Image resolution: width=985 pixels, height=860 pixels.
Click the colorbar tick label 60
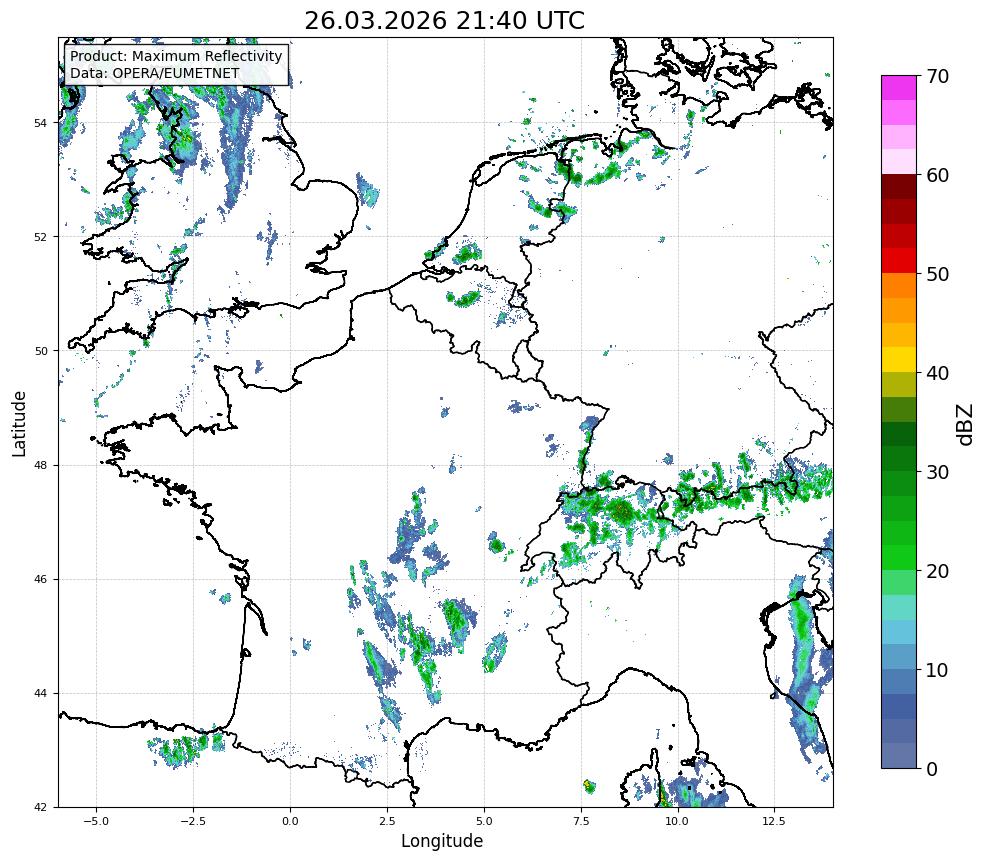937,175
